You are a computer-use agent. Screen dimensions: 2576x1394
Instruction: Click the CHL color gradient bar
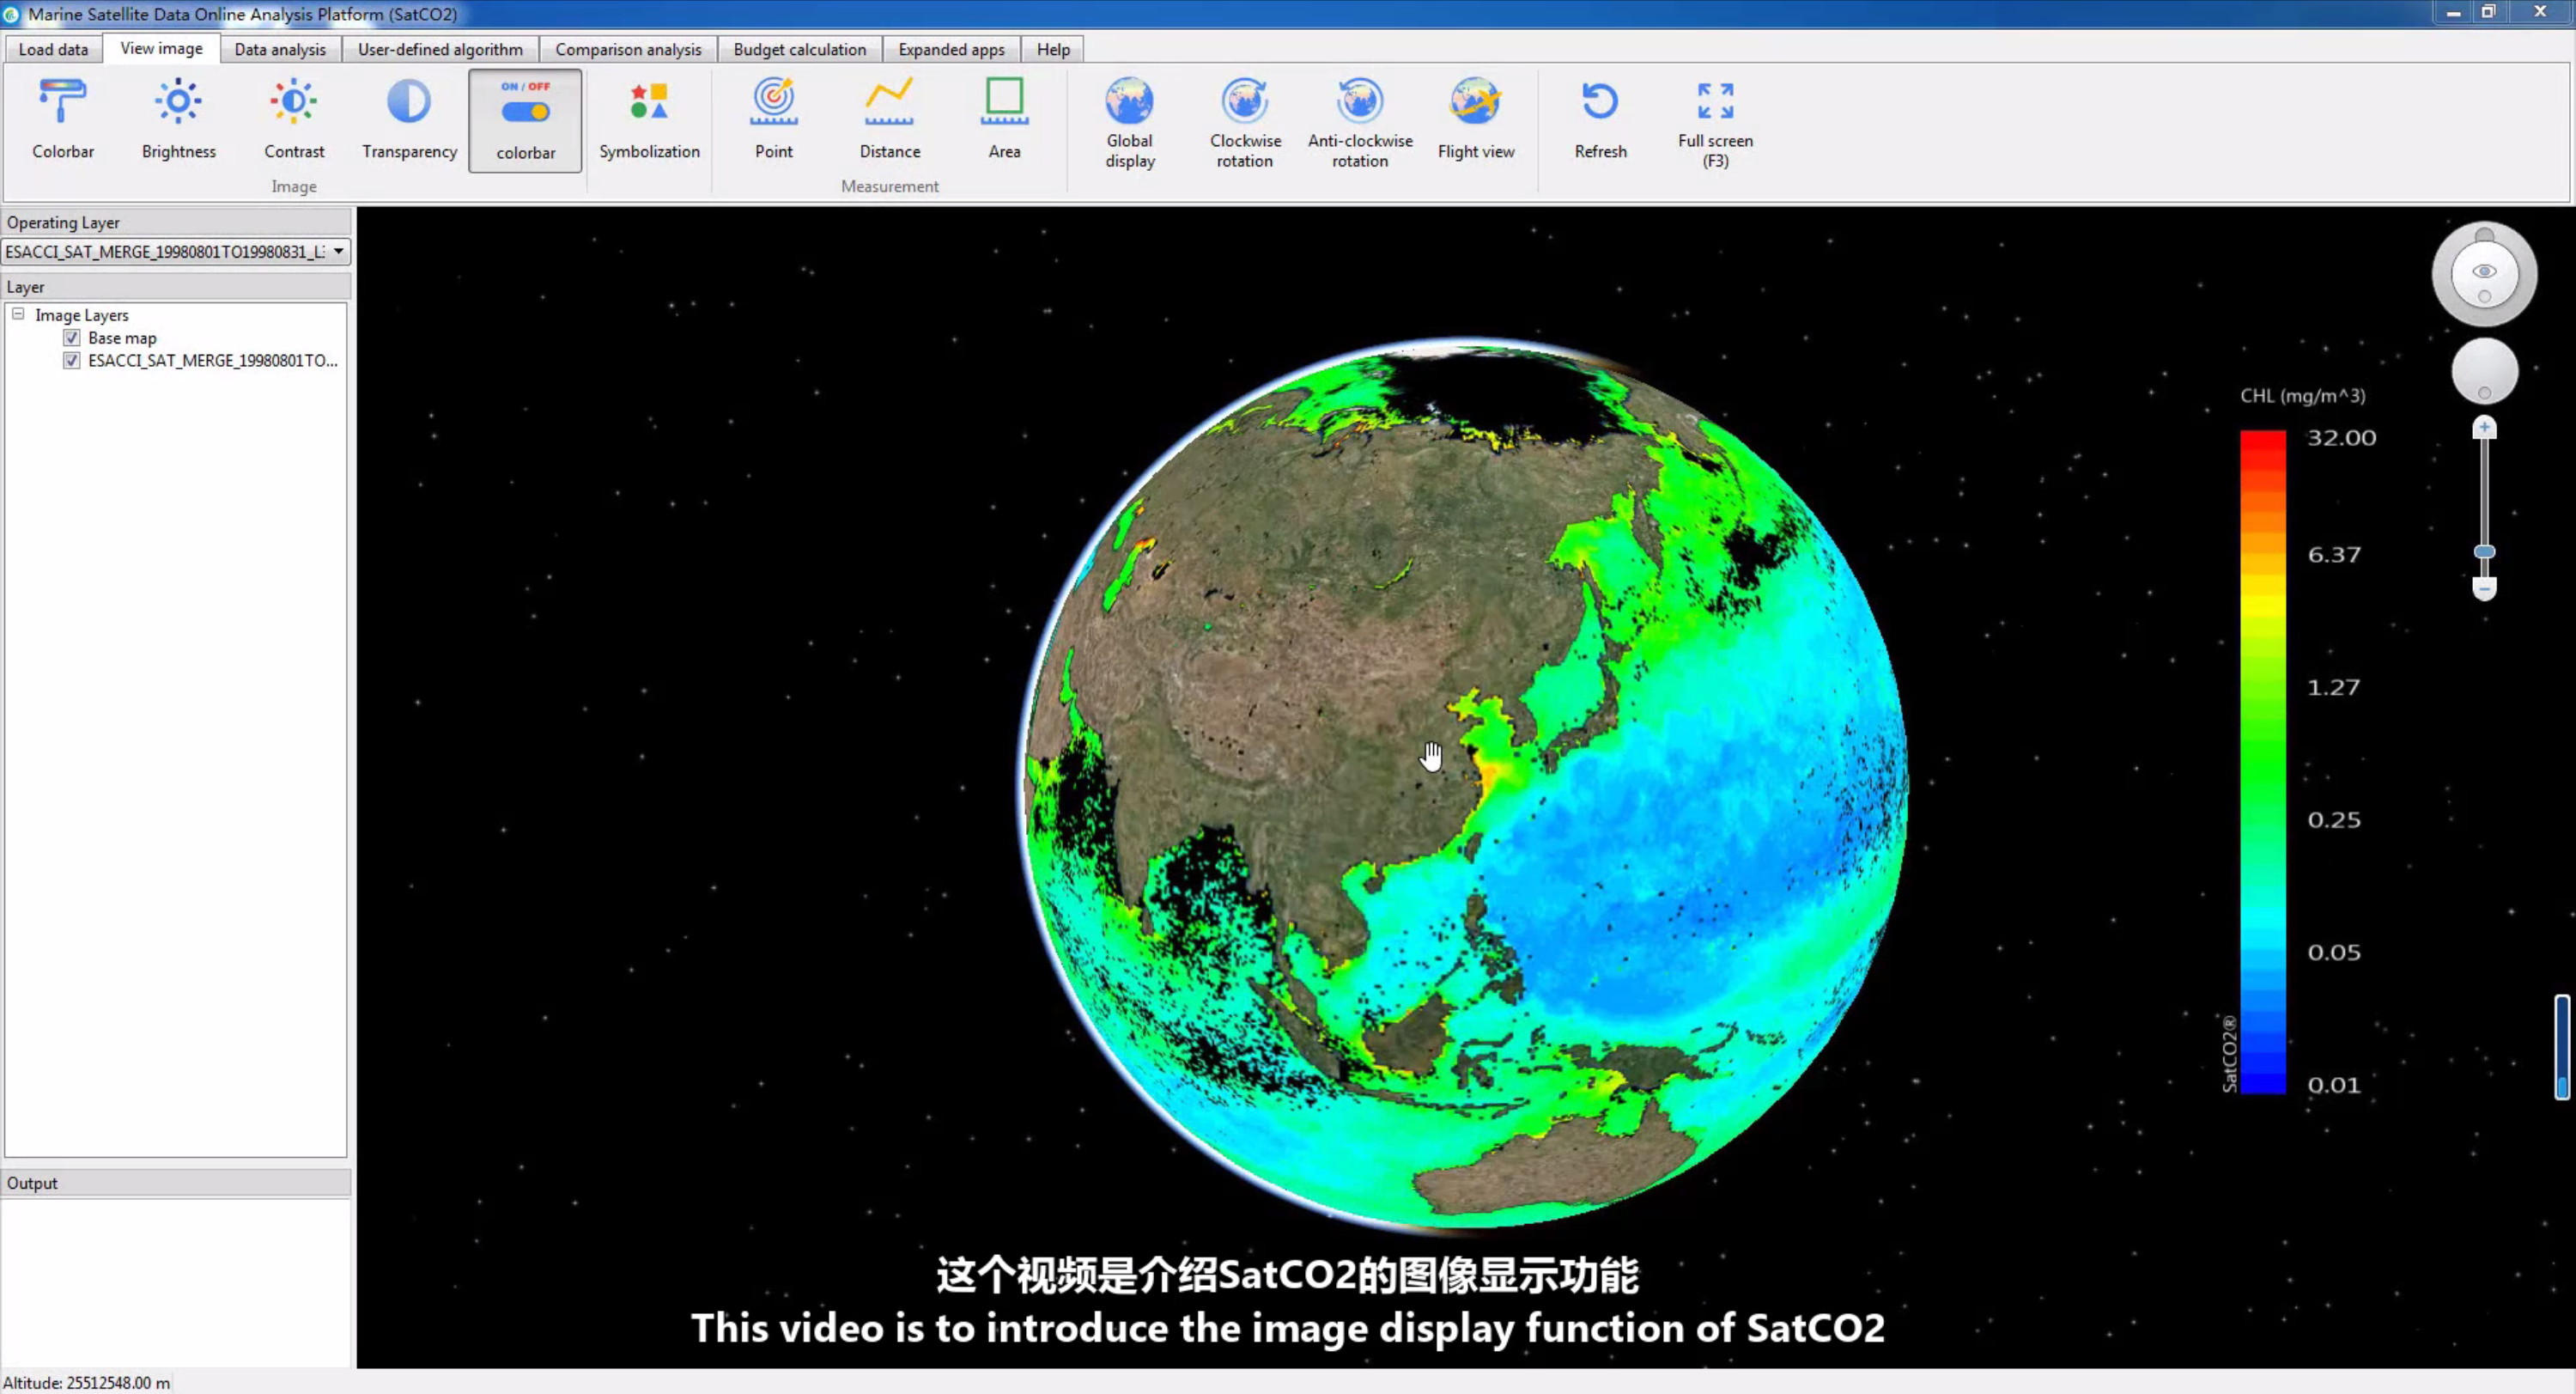[x=2263, y=762]
